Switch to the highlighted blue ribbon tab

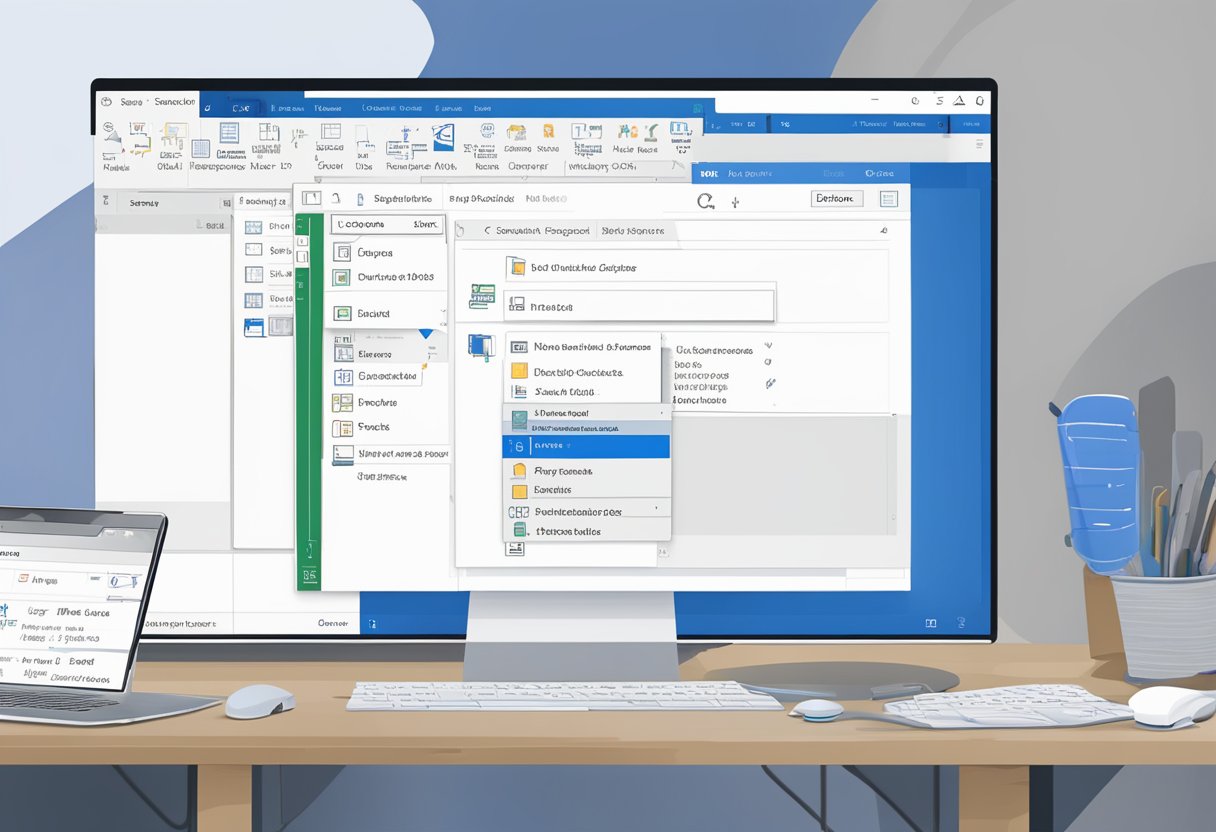[240, 107]
